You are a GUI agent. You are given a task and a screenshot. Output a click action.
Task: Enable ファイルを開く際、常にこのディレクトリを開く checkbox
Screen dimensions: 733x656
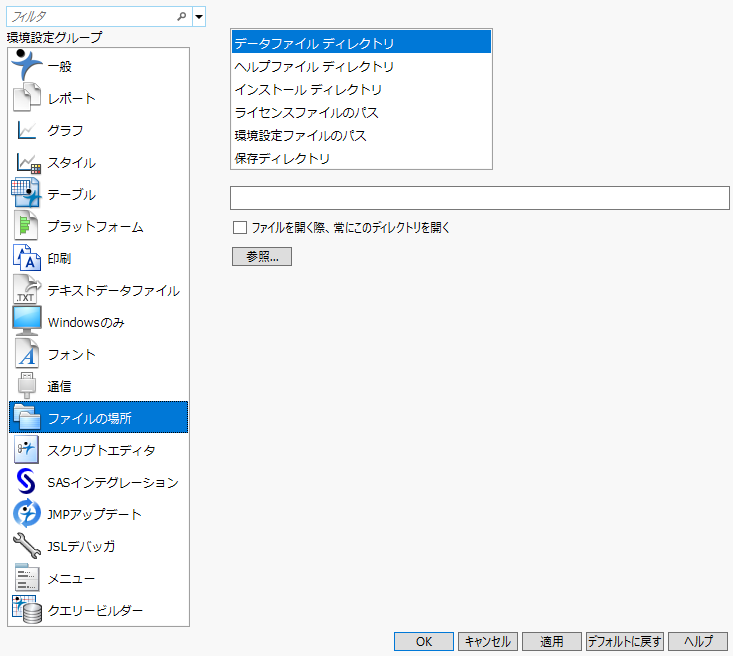[240, 228]
